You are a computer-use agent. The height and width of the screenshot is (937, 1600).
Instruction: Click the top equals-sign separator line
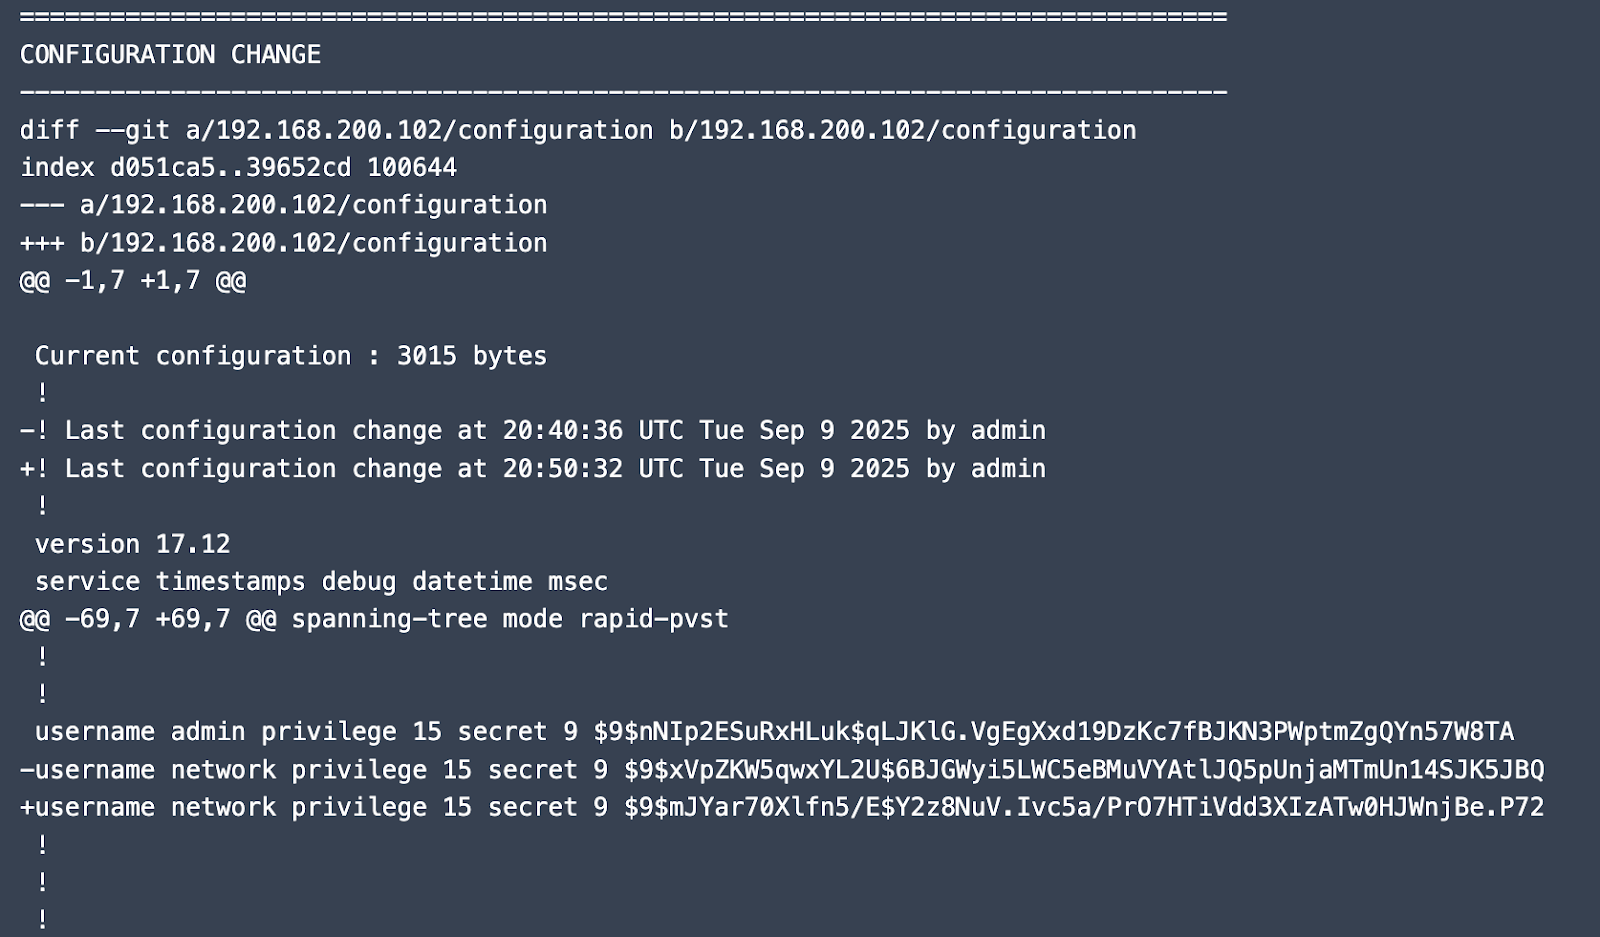[x=622, y=17]
